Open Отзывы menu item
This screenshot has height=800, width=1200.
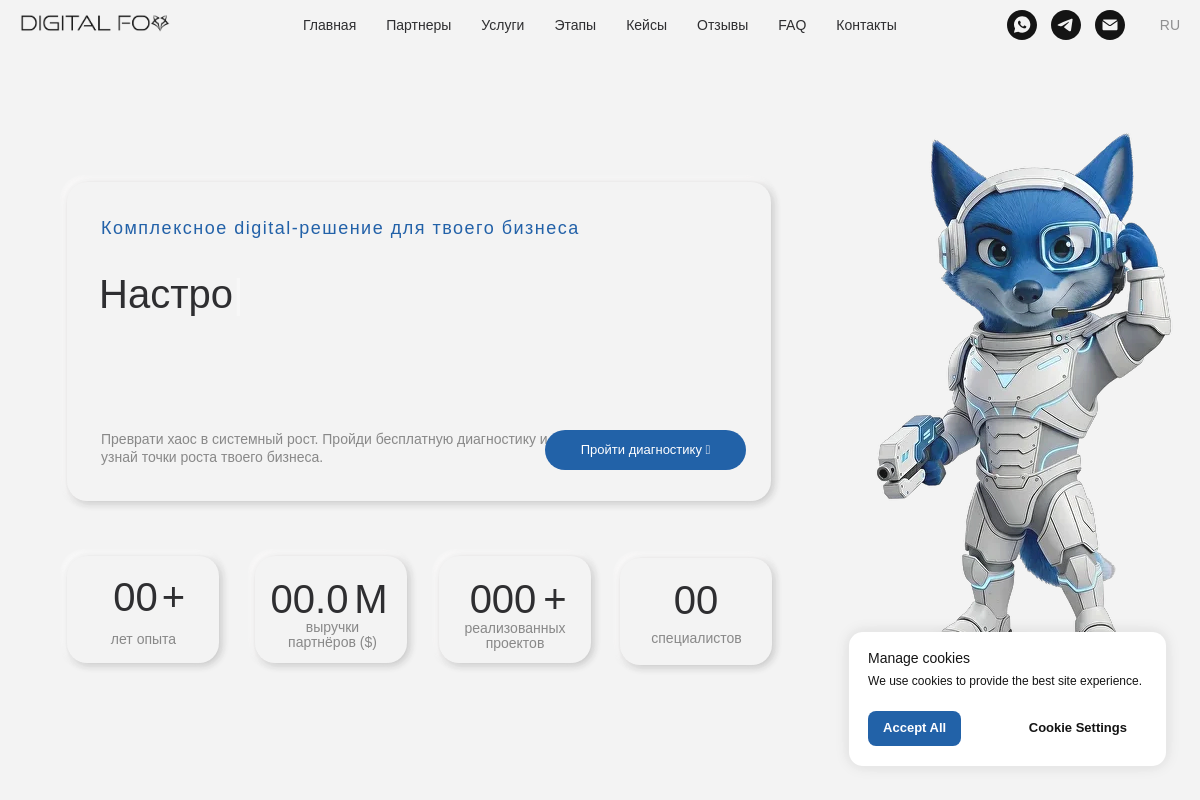coord(722,25)
